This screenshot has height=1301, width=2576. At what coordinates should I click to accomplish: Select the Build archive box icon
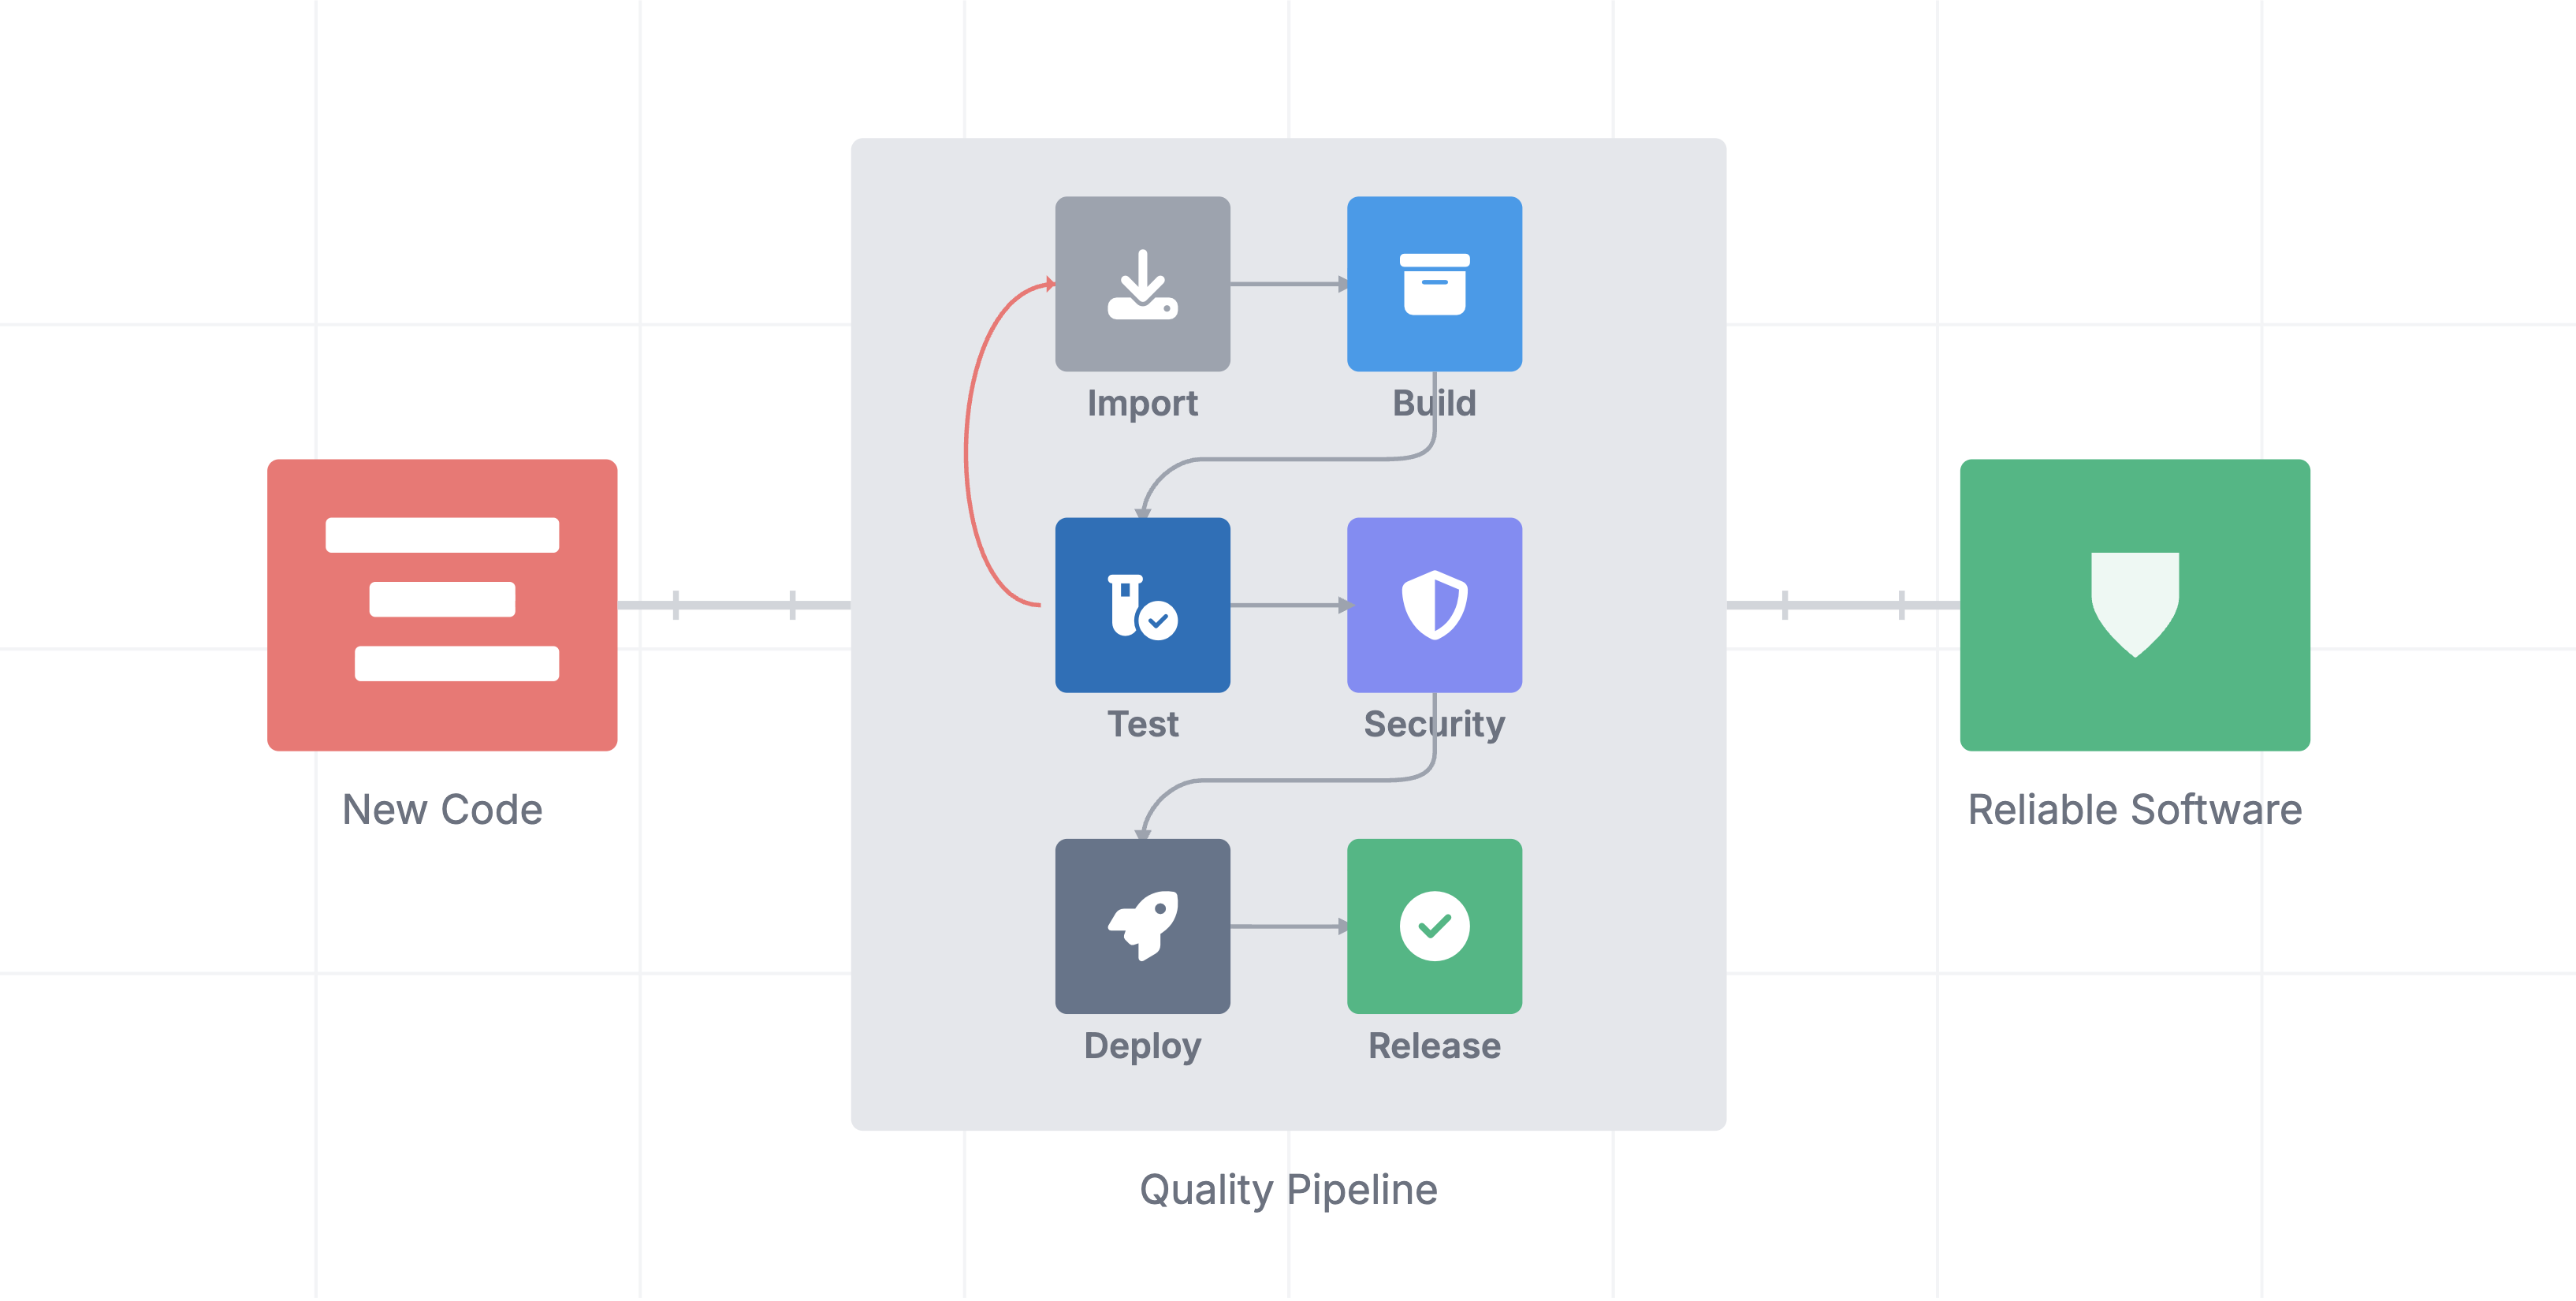[x=1434, y=284]
